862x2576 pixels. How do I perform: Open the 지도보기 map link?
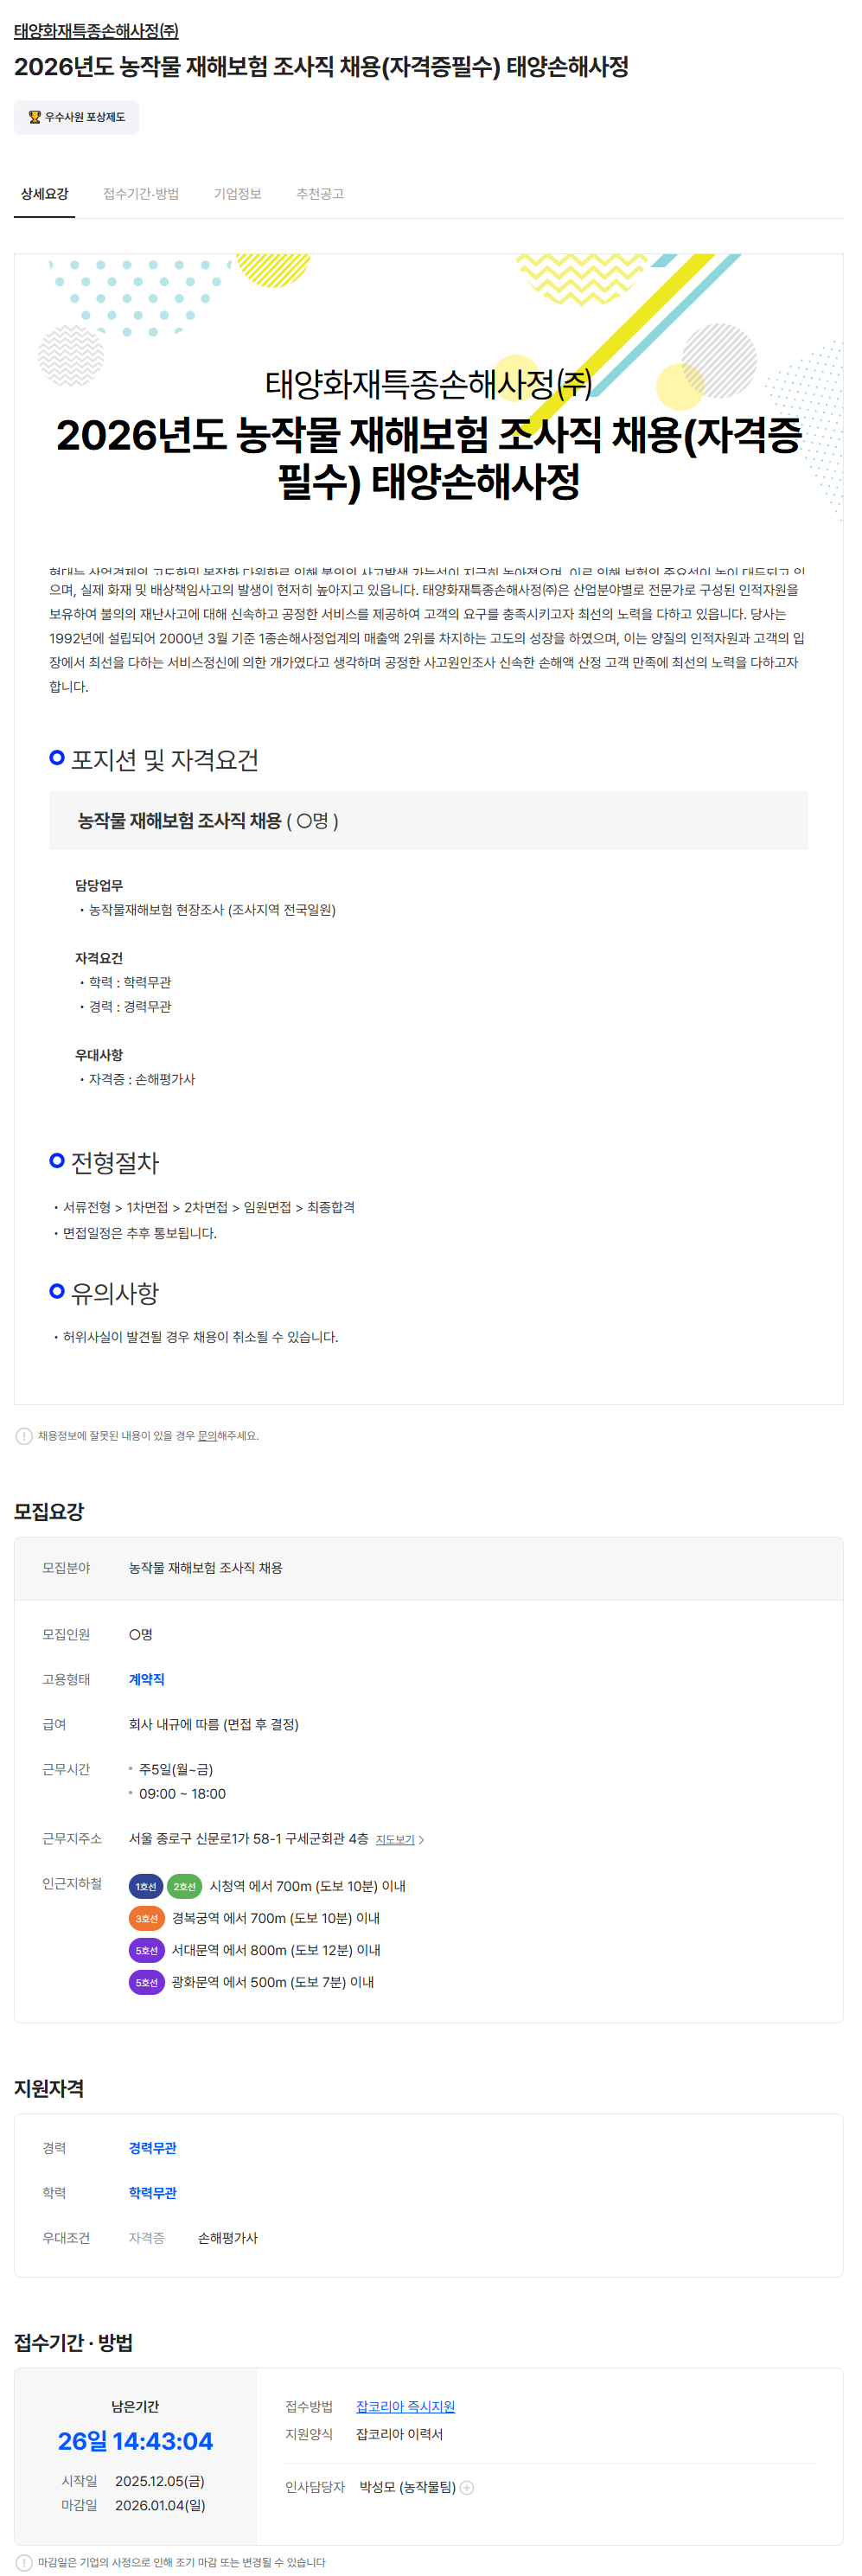coord(394,1839)
